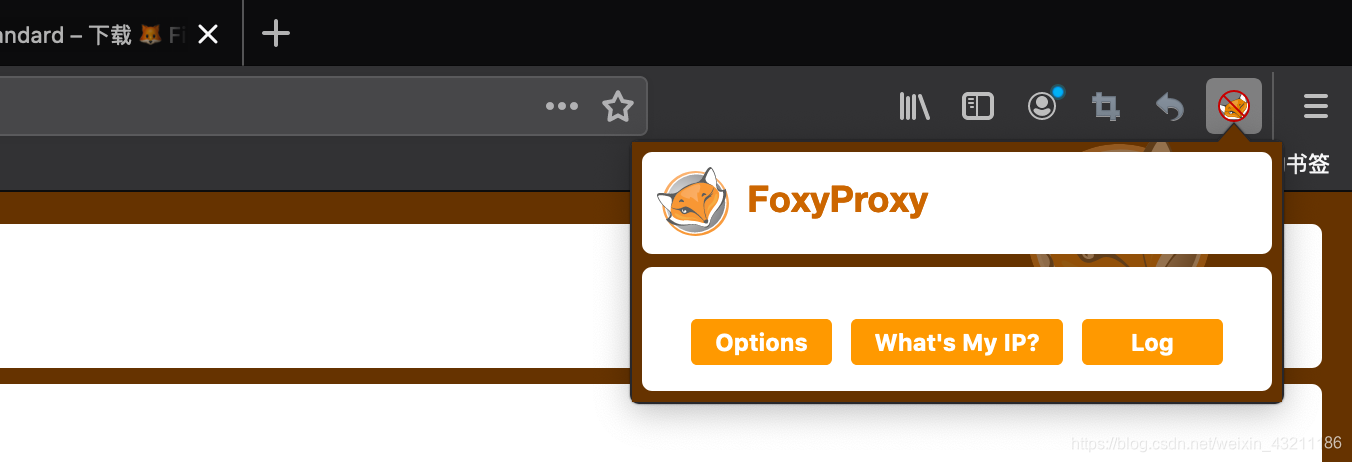Viewport: 1352px width, 462px height.
Task: Click the undo curved arrow icon
Action: (x=1170, y=106)
